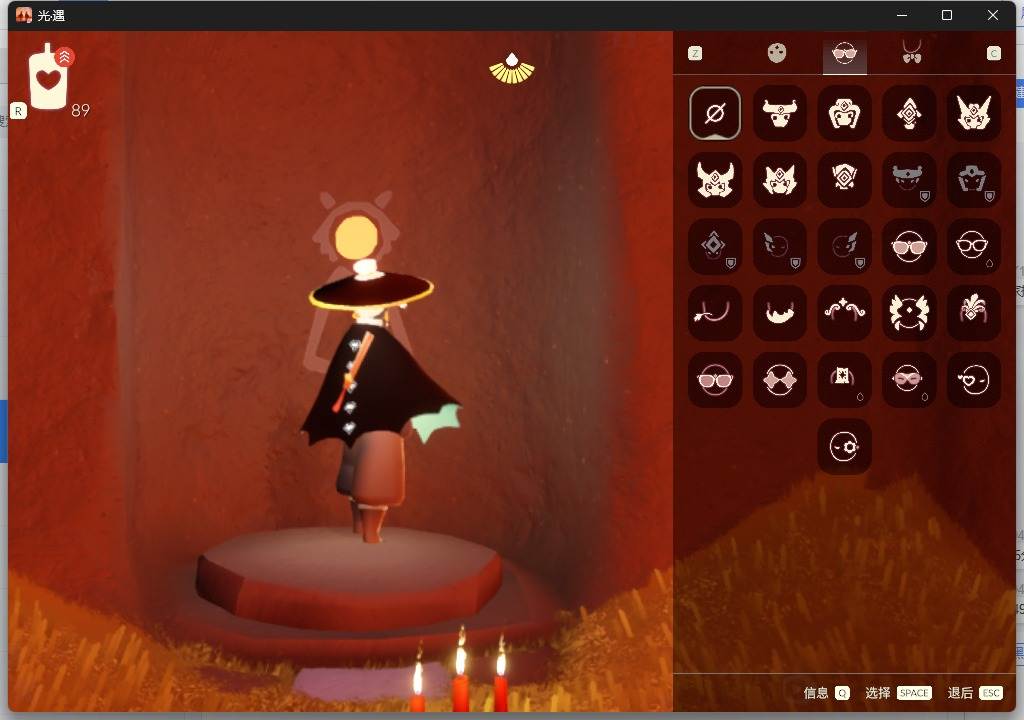Close the 光遇 window
Image resolution: width=1024 pixels, height=720 pixels.
tap(993, 15)
